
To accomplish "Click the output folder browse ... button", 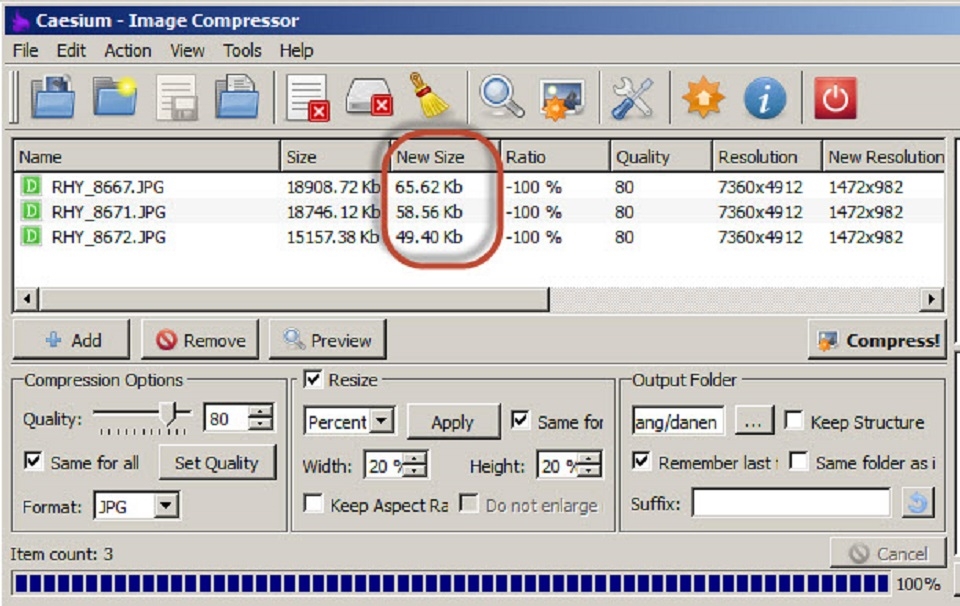I will [754, 422].
